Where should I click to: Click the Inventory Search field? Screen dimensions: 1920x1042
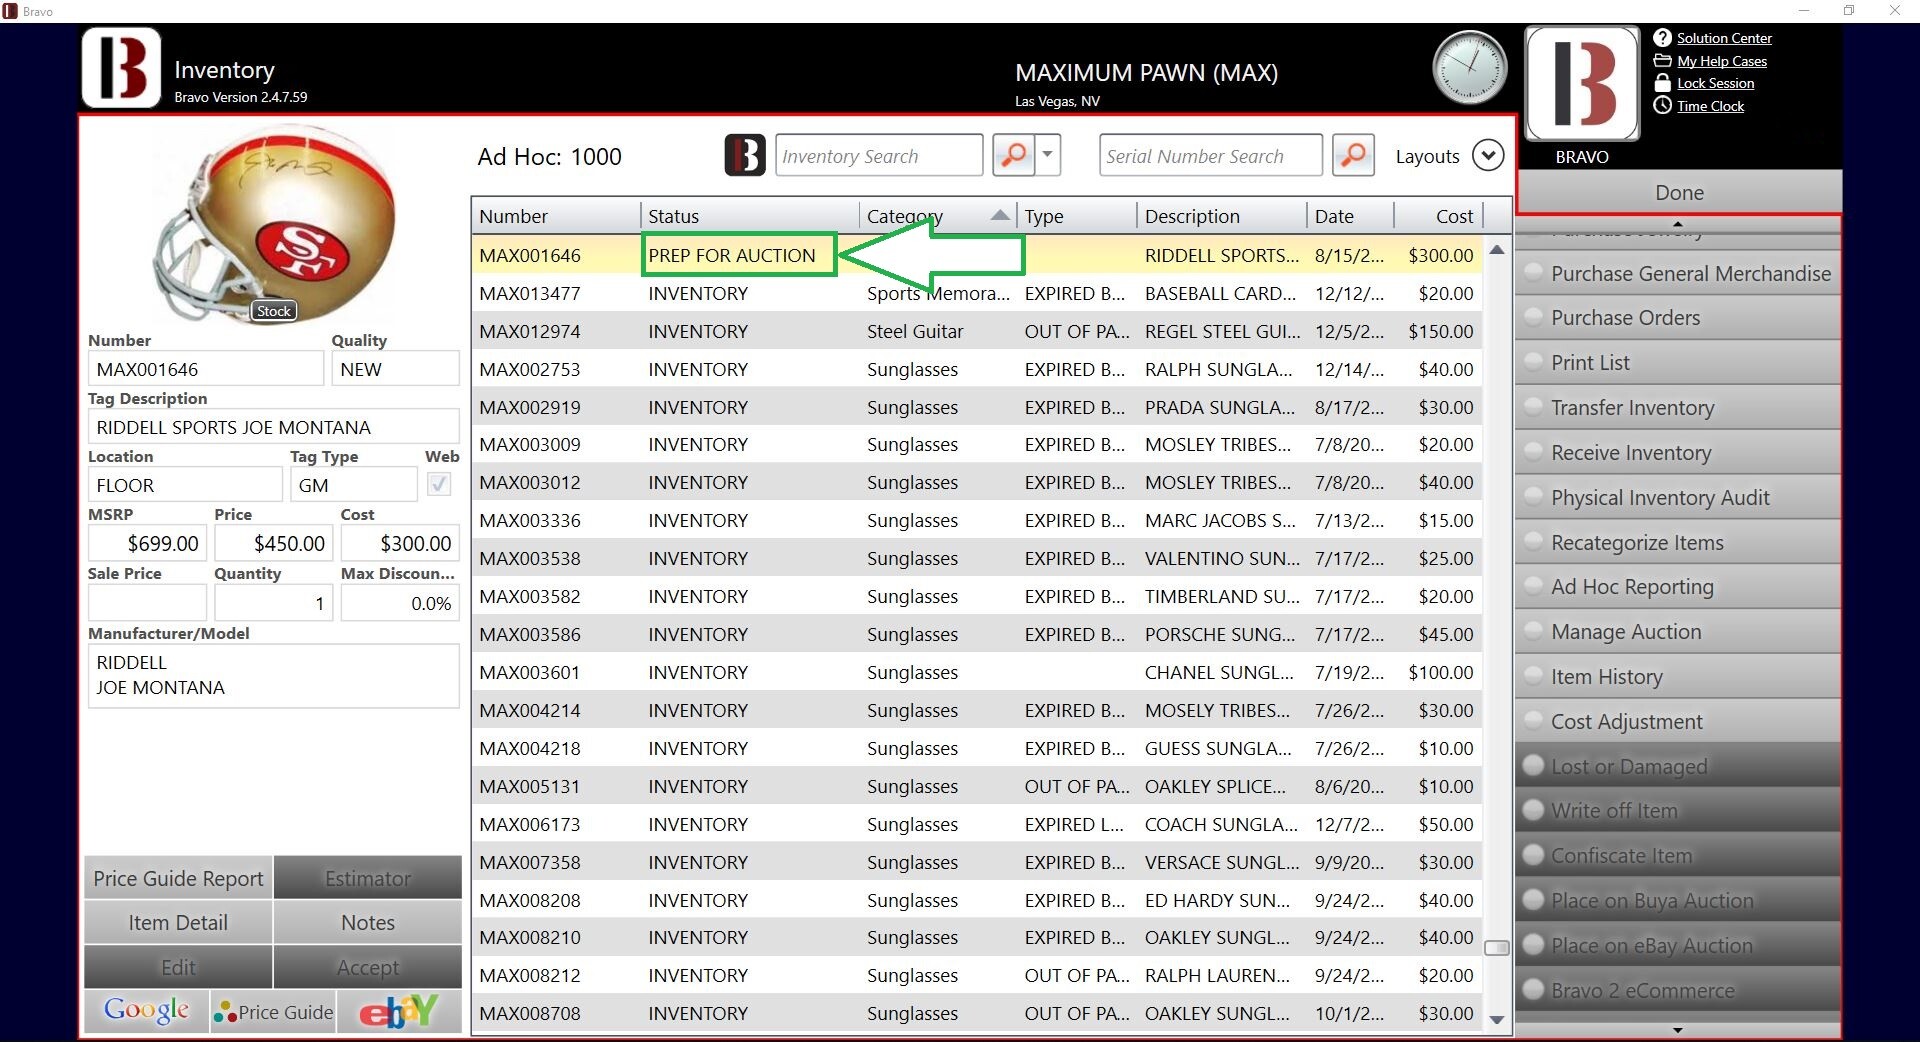point(878,156)
